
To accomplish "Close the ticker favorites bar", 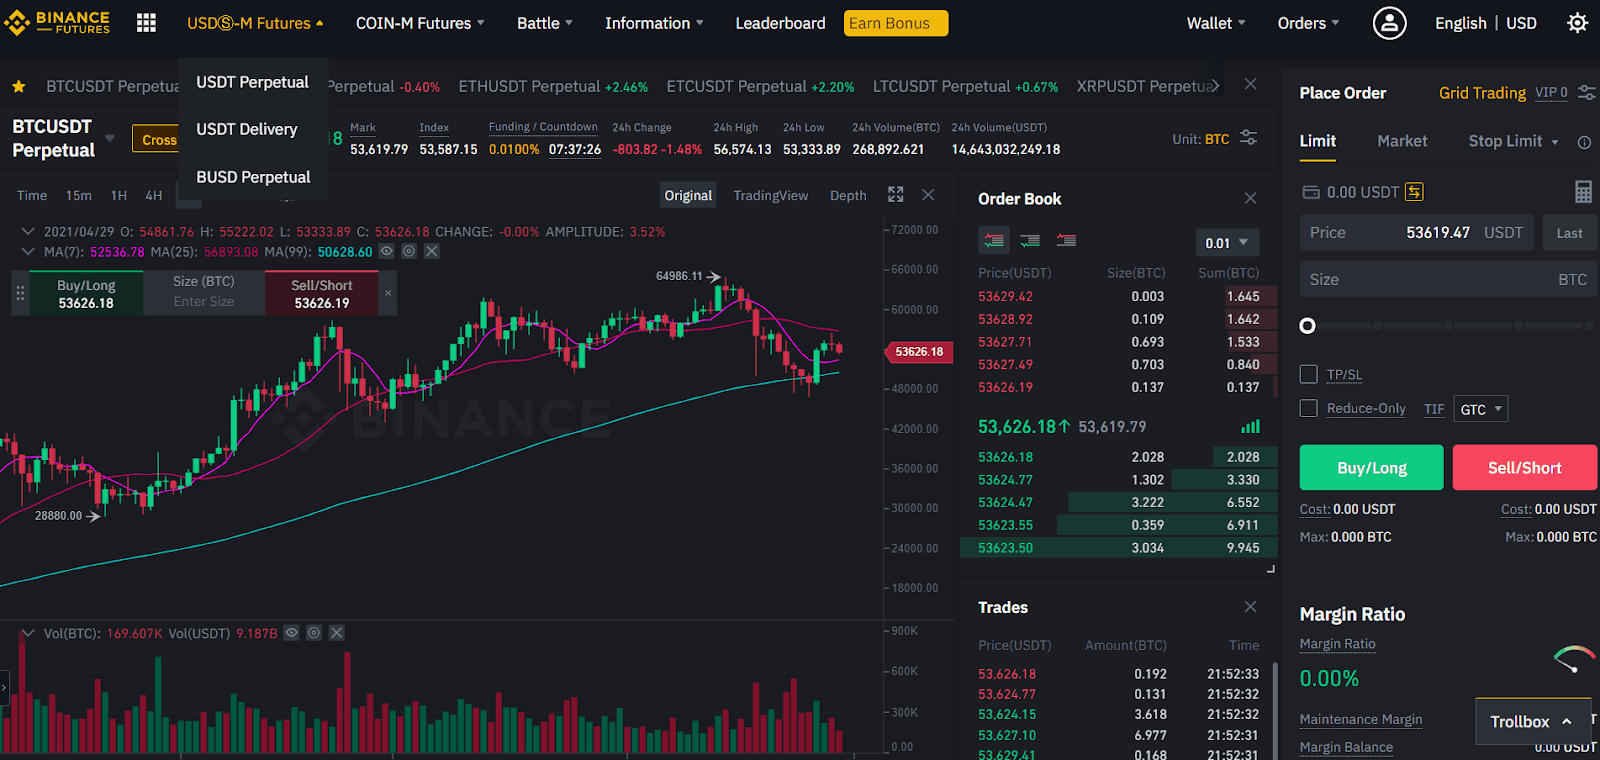I will (x=1250, y=84).
